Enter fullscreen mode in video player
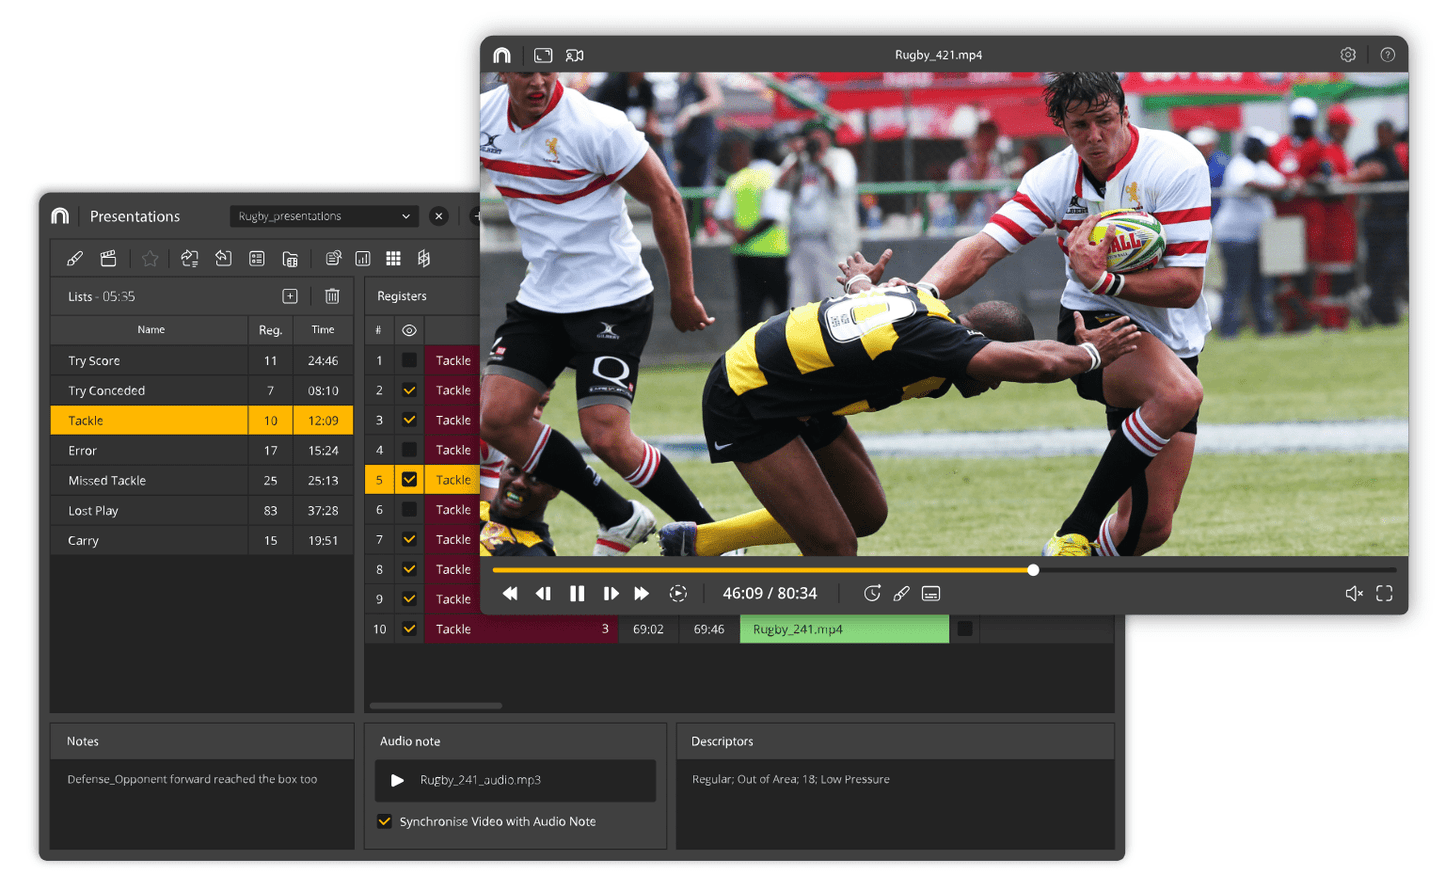The height and width of the screenshot is (891, 1445). (x=1384, y=594)
